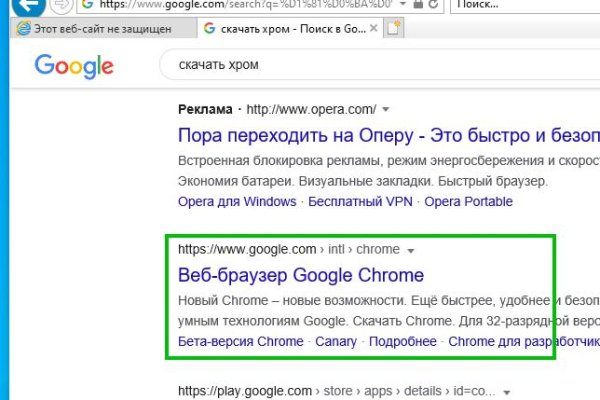The height and width of the screenshot is (400, 600).
Task: Switch to the 'Этот веб-сайт не защищен' tab
Action: [96, 29]
